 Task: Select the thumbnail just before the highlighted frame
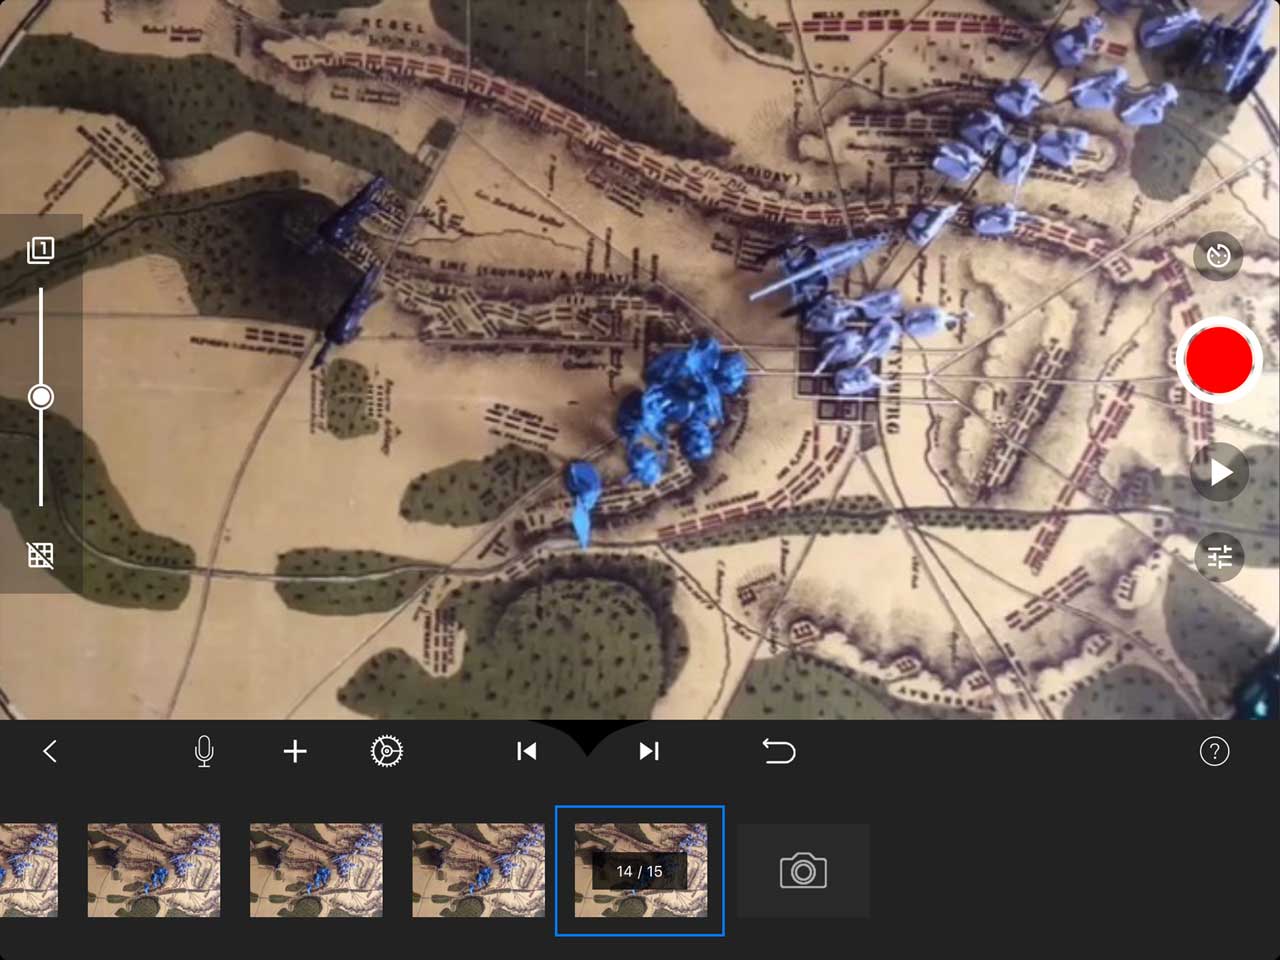coord(479,870)
